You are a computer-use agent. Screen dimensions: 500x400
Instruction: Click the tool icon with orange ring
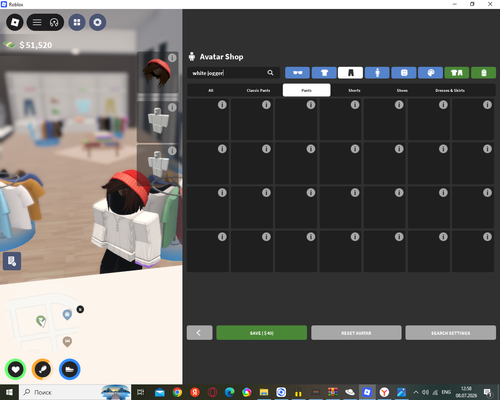pos(42,369)
